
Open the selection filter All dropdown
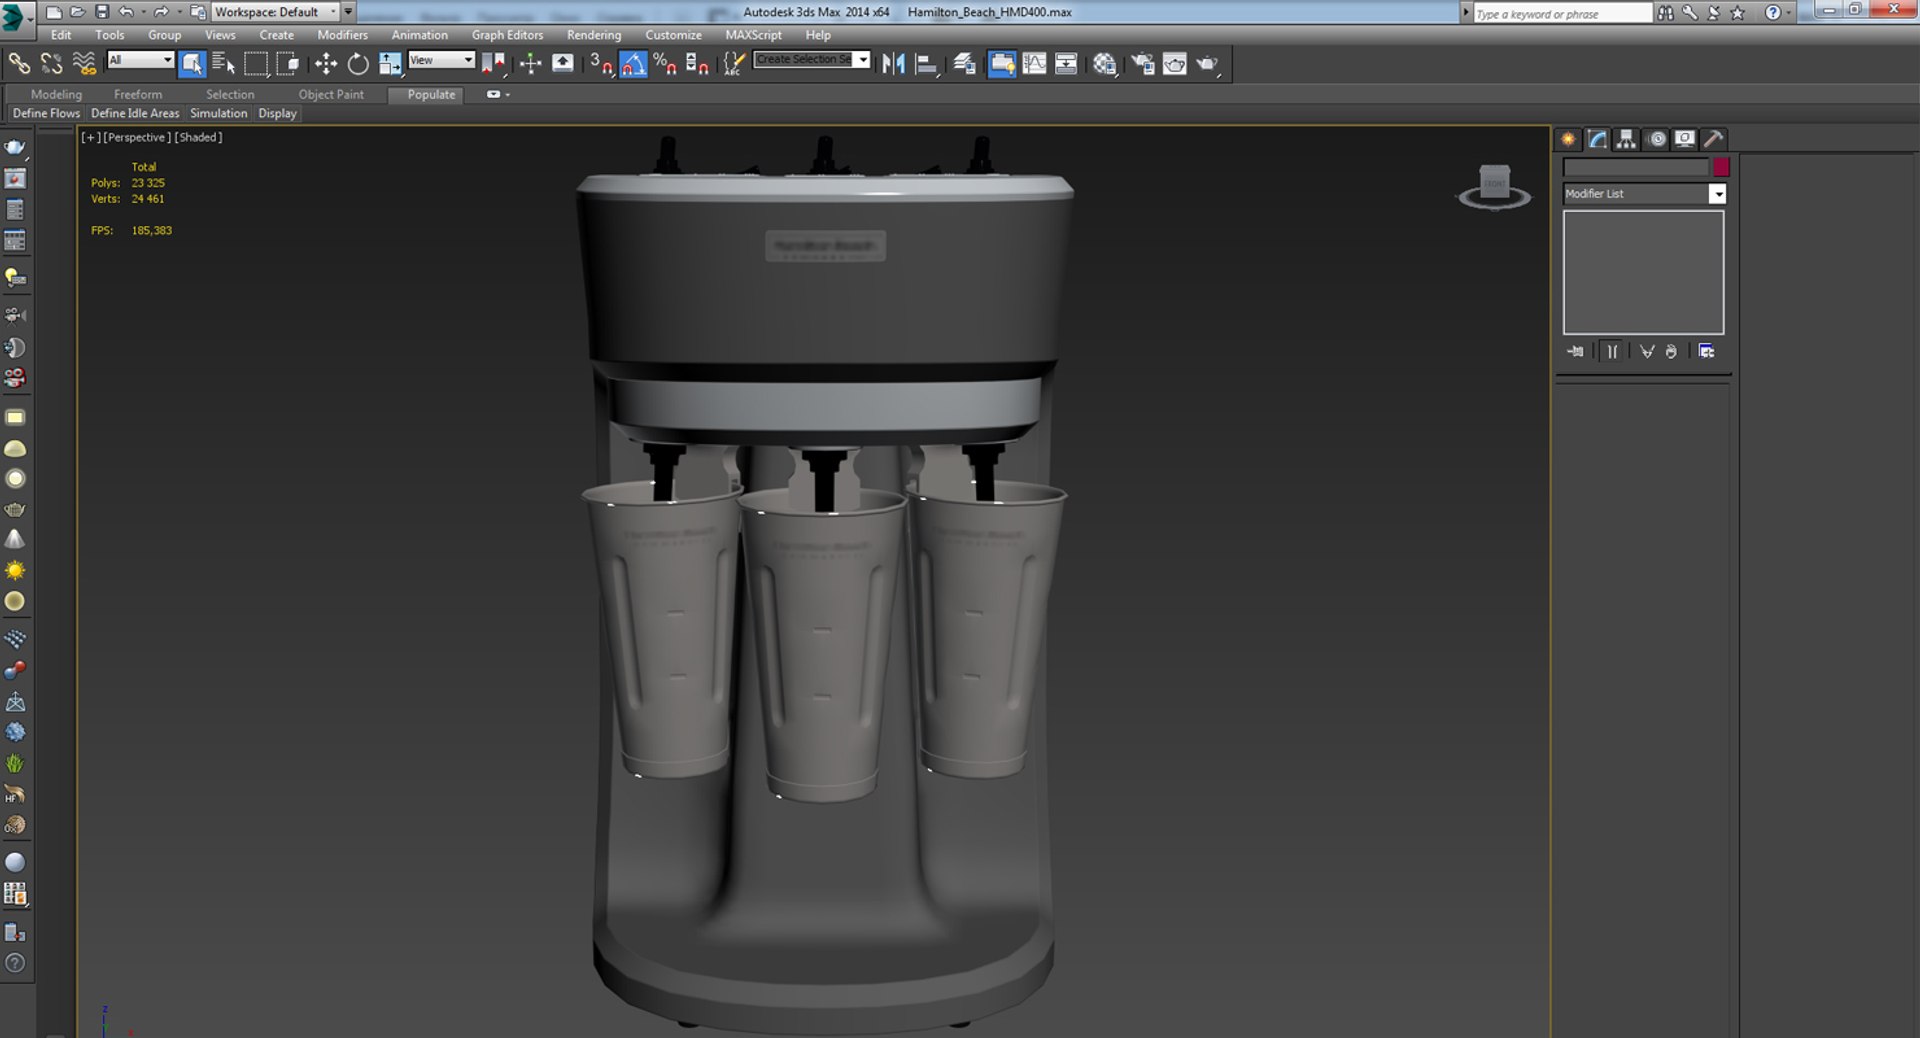pos(140,60)
